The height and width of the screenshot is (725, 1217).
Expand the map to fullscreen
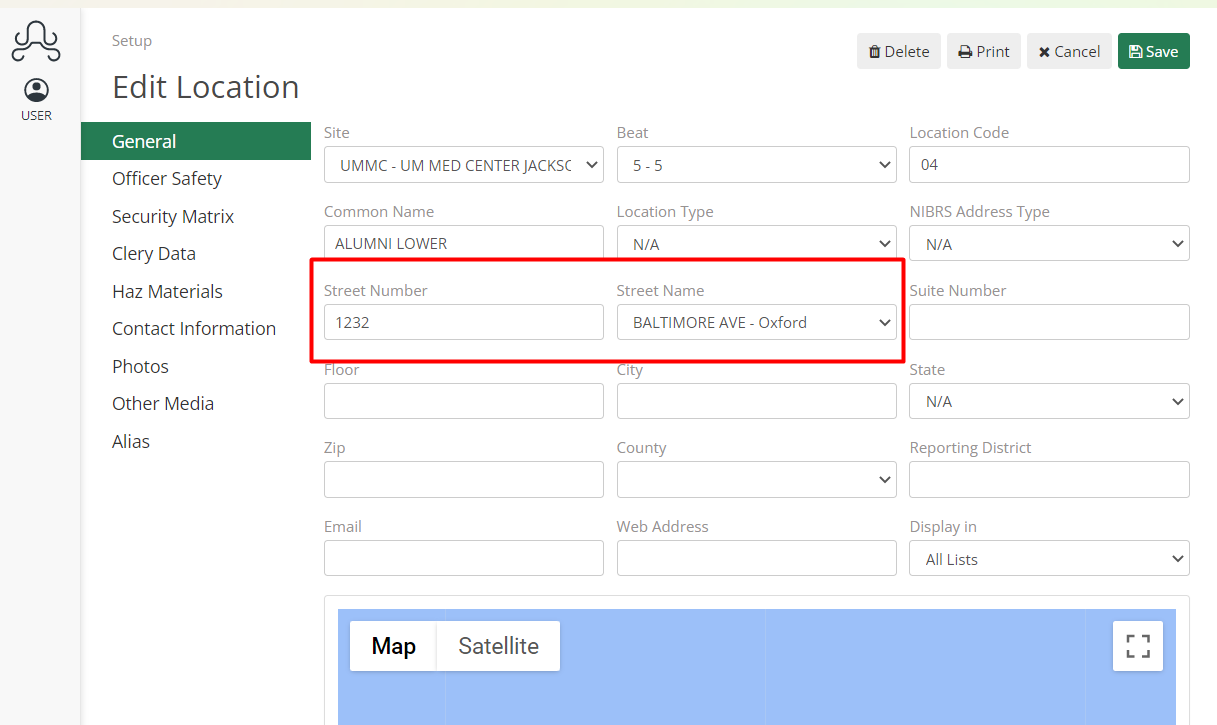coord(1137,645)
